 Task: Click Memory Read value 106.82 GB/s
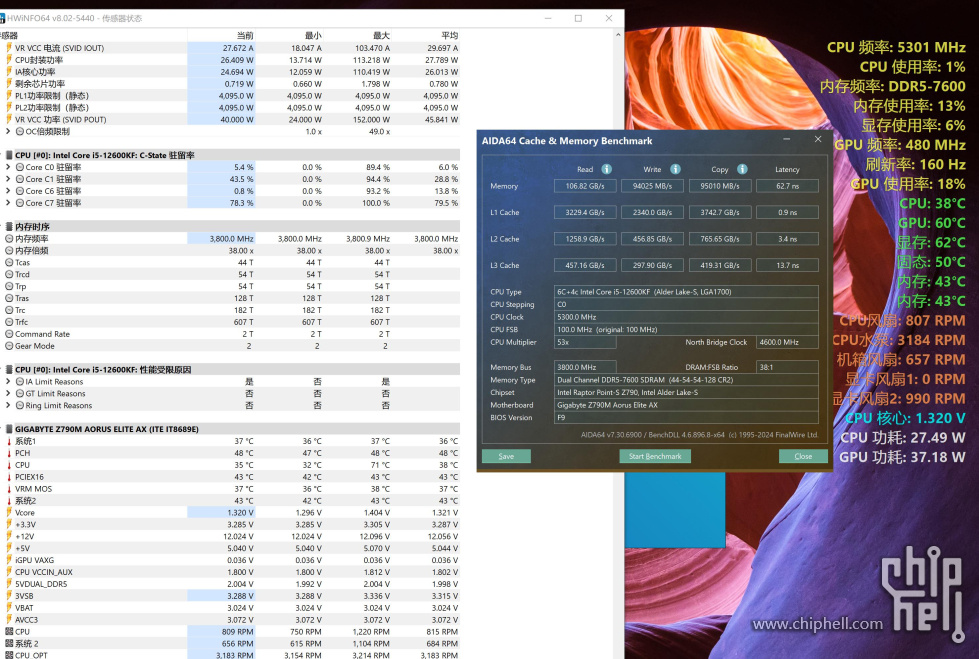pos(585,186)
